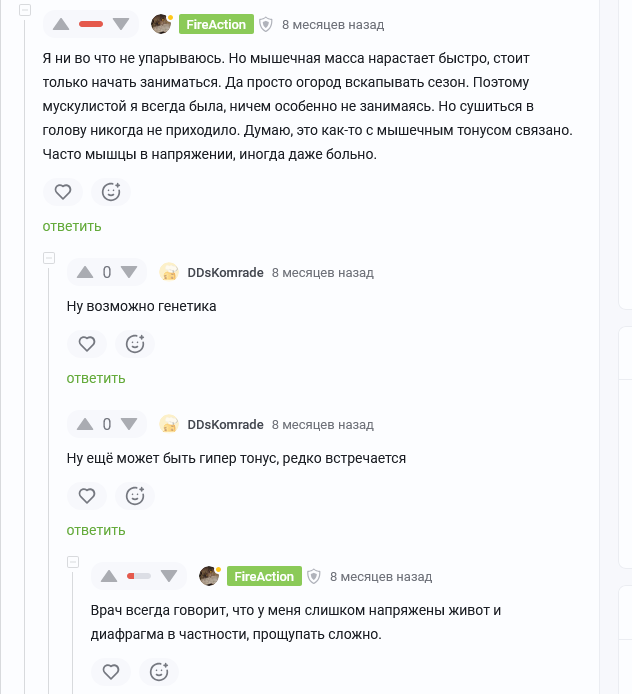This screenshot has height=694, width=632.
Task: Open DDsKomrade's avatar on the "генетика" comment
Action: point(169,272)
